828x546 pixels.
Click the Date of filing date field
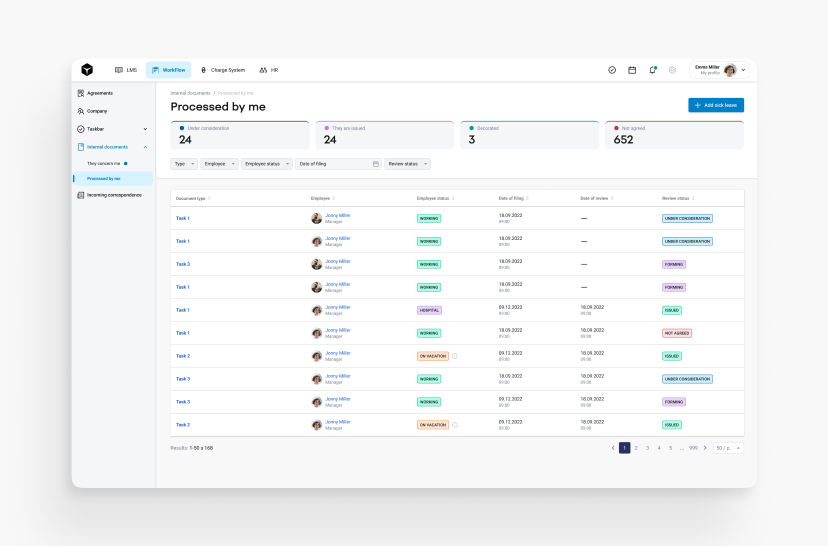point(339,163)
